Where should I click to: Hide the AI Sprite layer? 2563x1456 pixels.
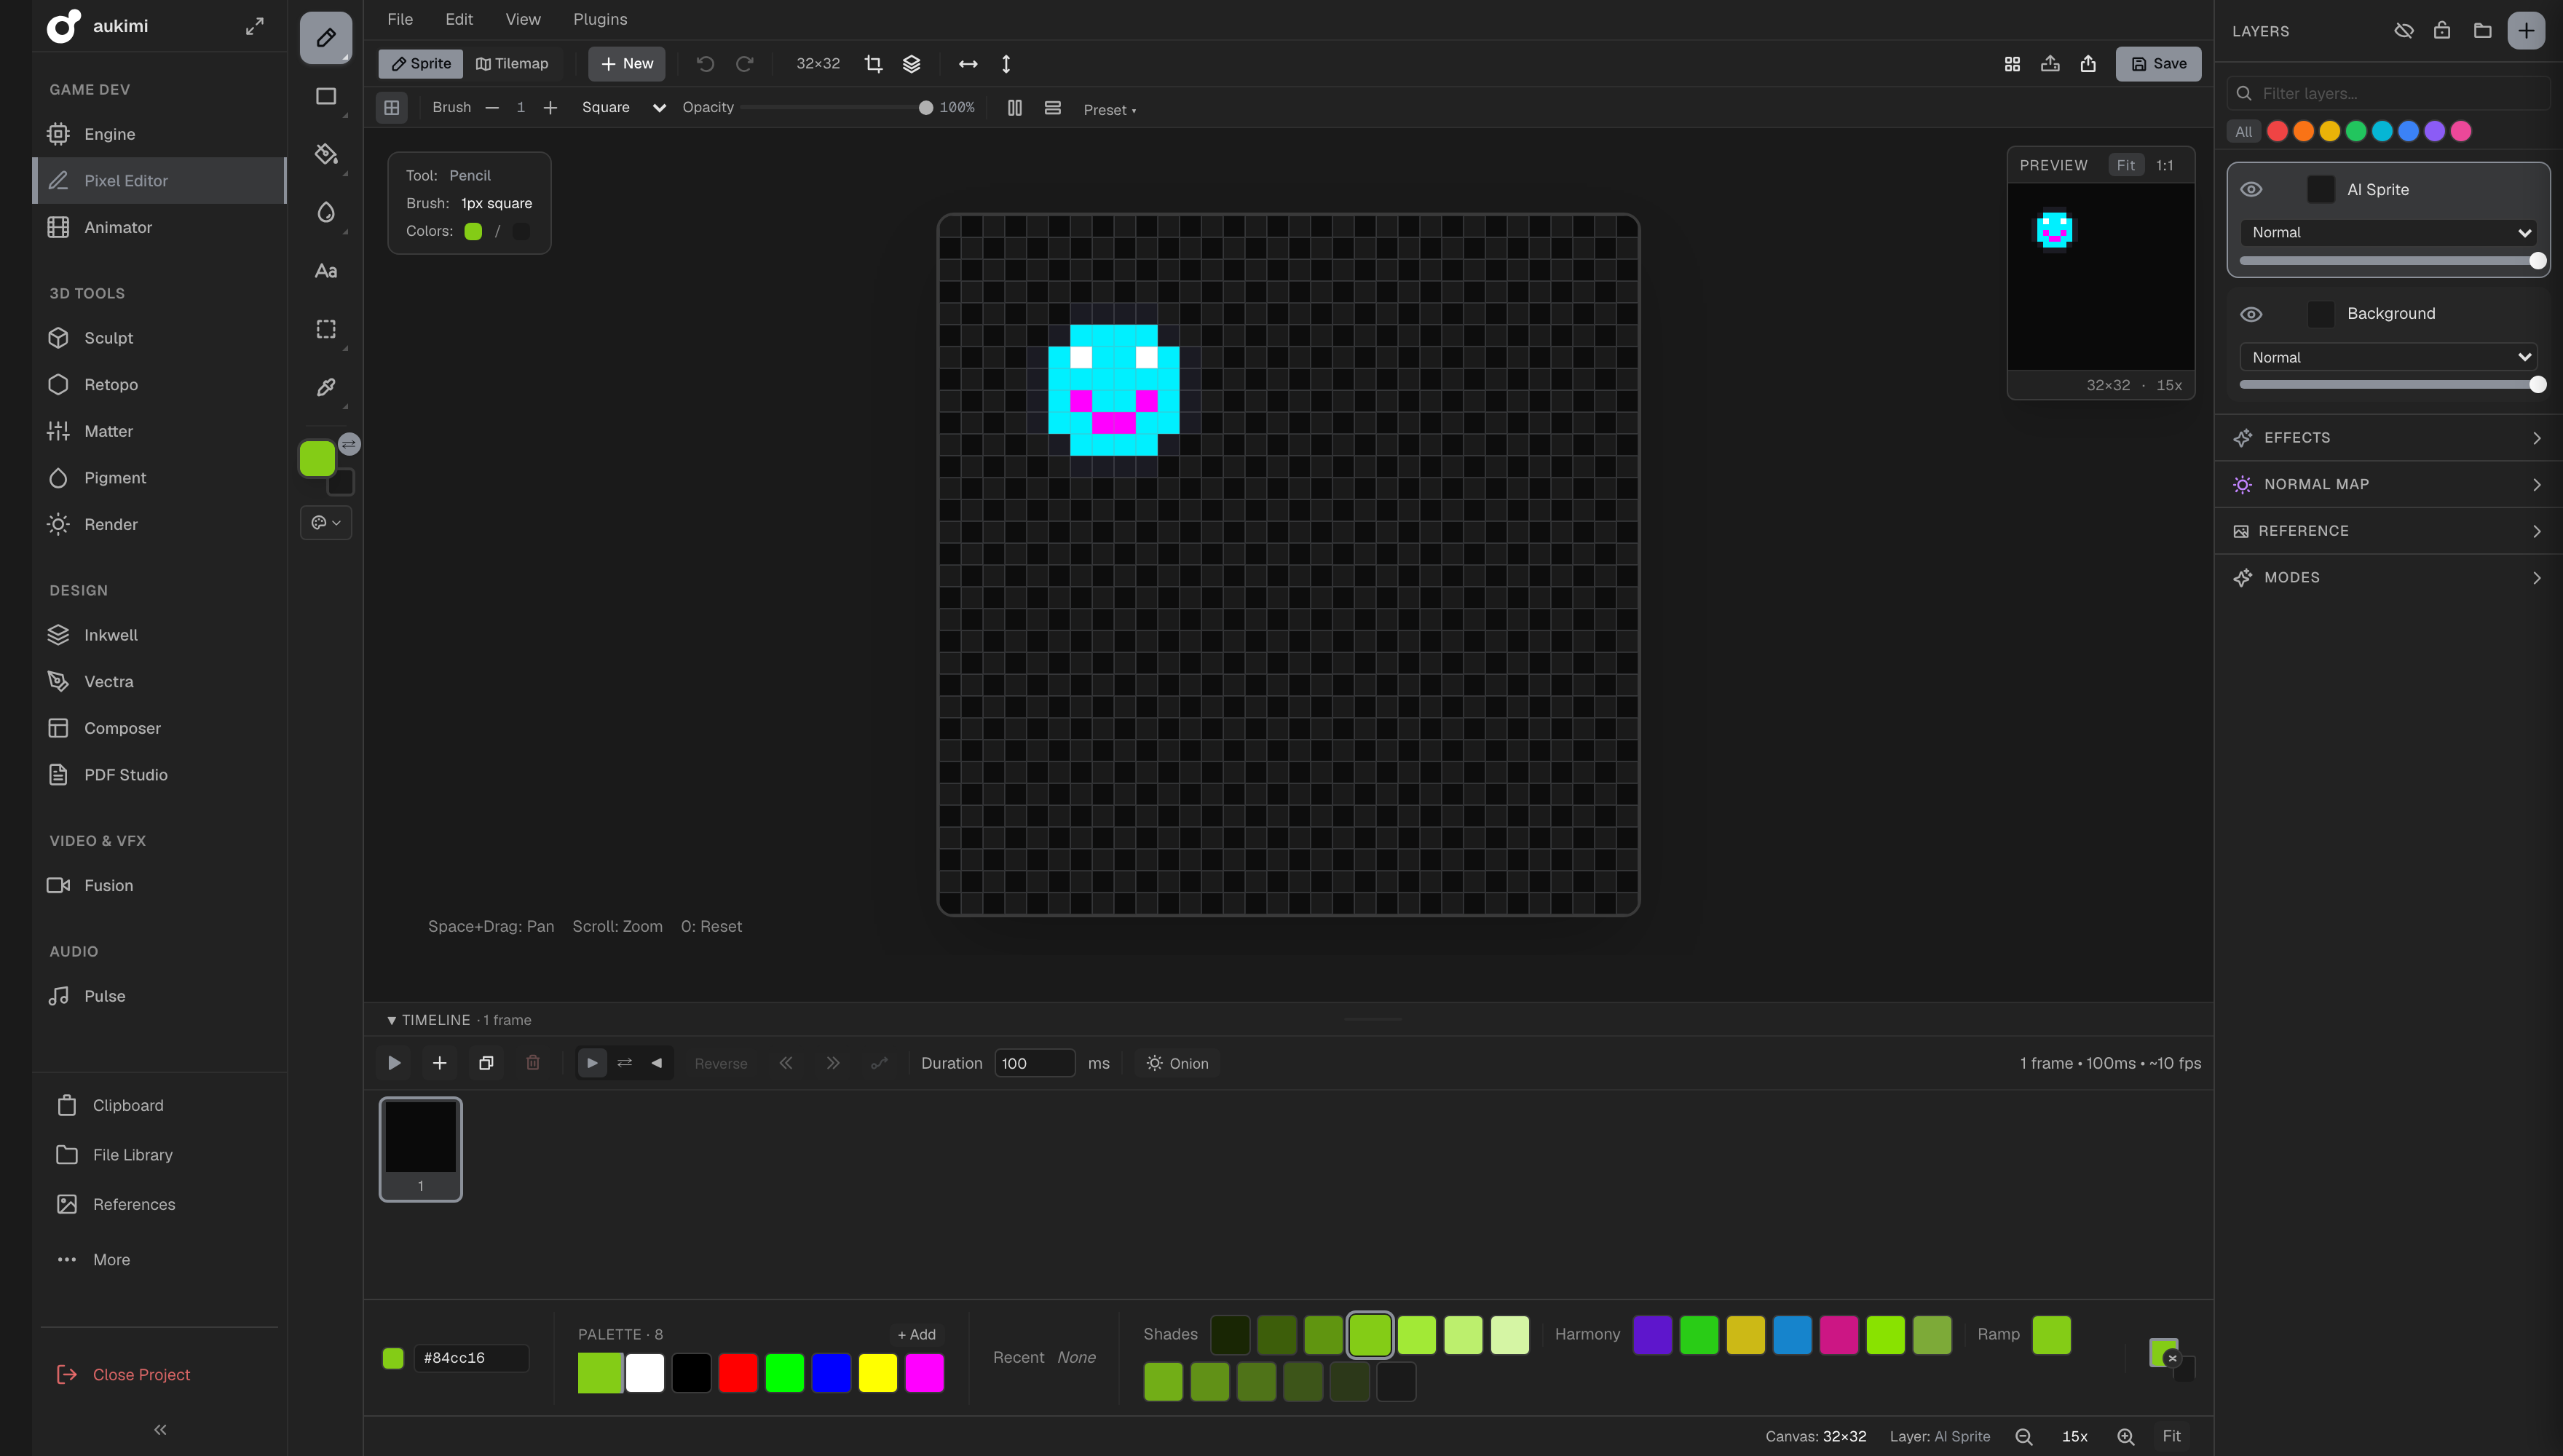pos(2251,190)
